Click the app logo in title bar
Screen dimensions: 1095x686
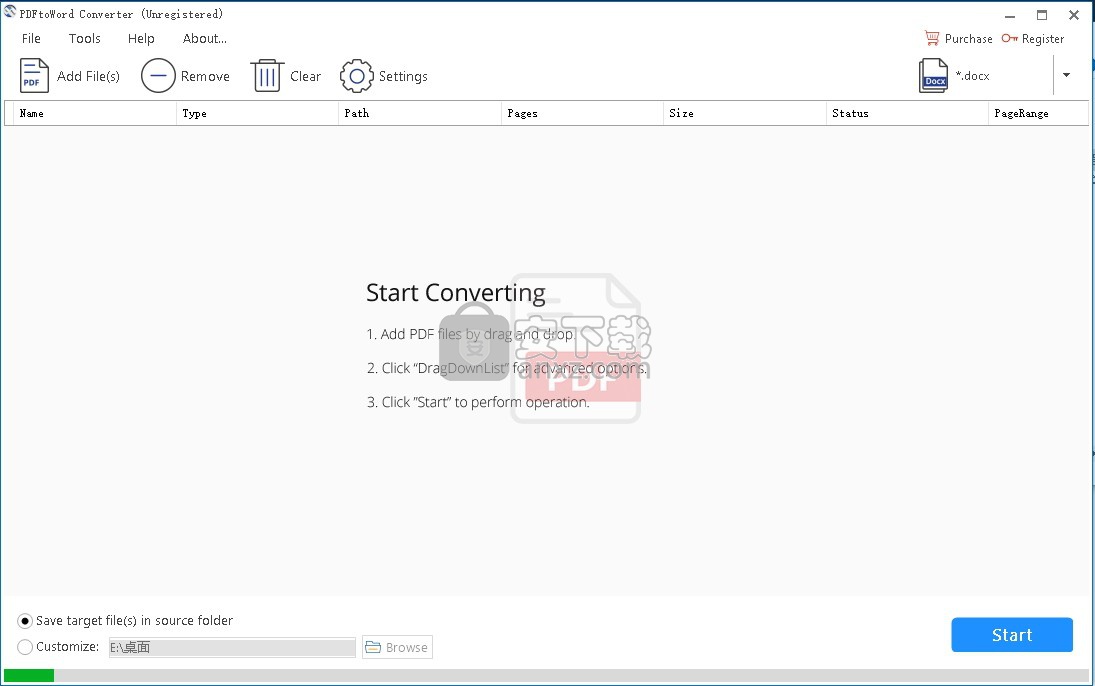coord(10,11)
